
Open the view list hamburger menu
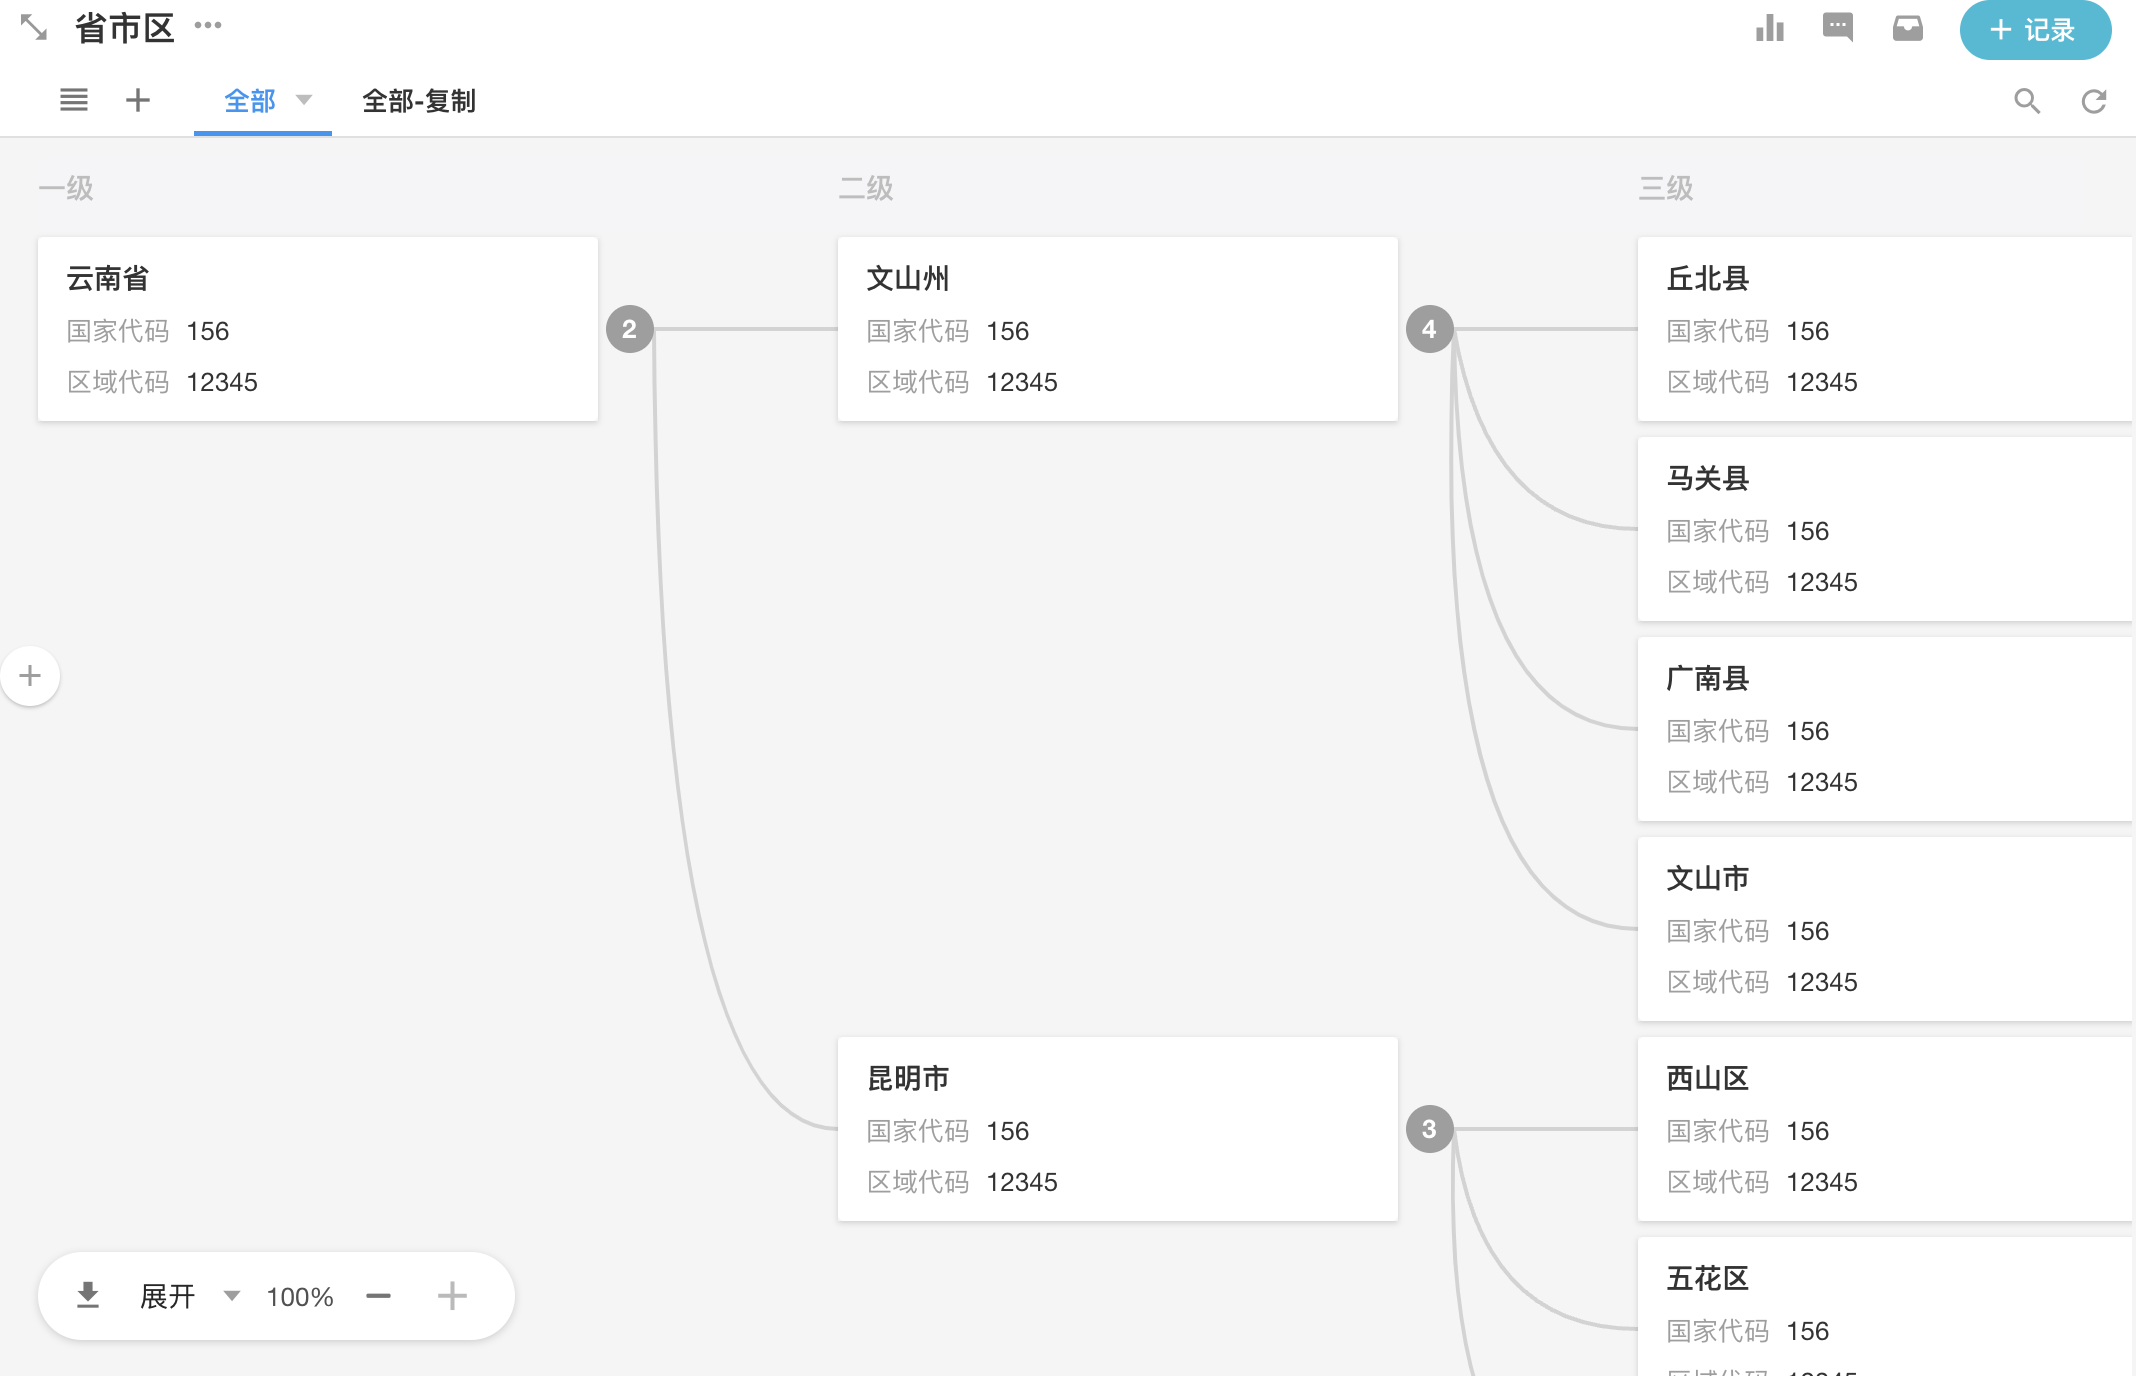click(x=74, y=100)
